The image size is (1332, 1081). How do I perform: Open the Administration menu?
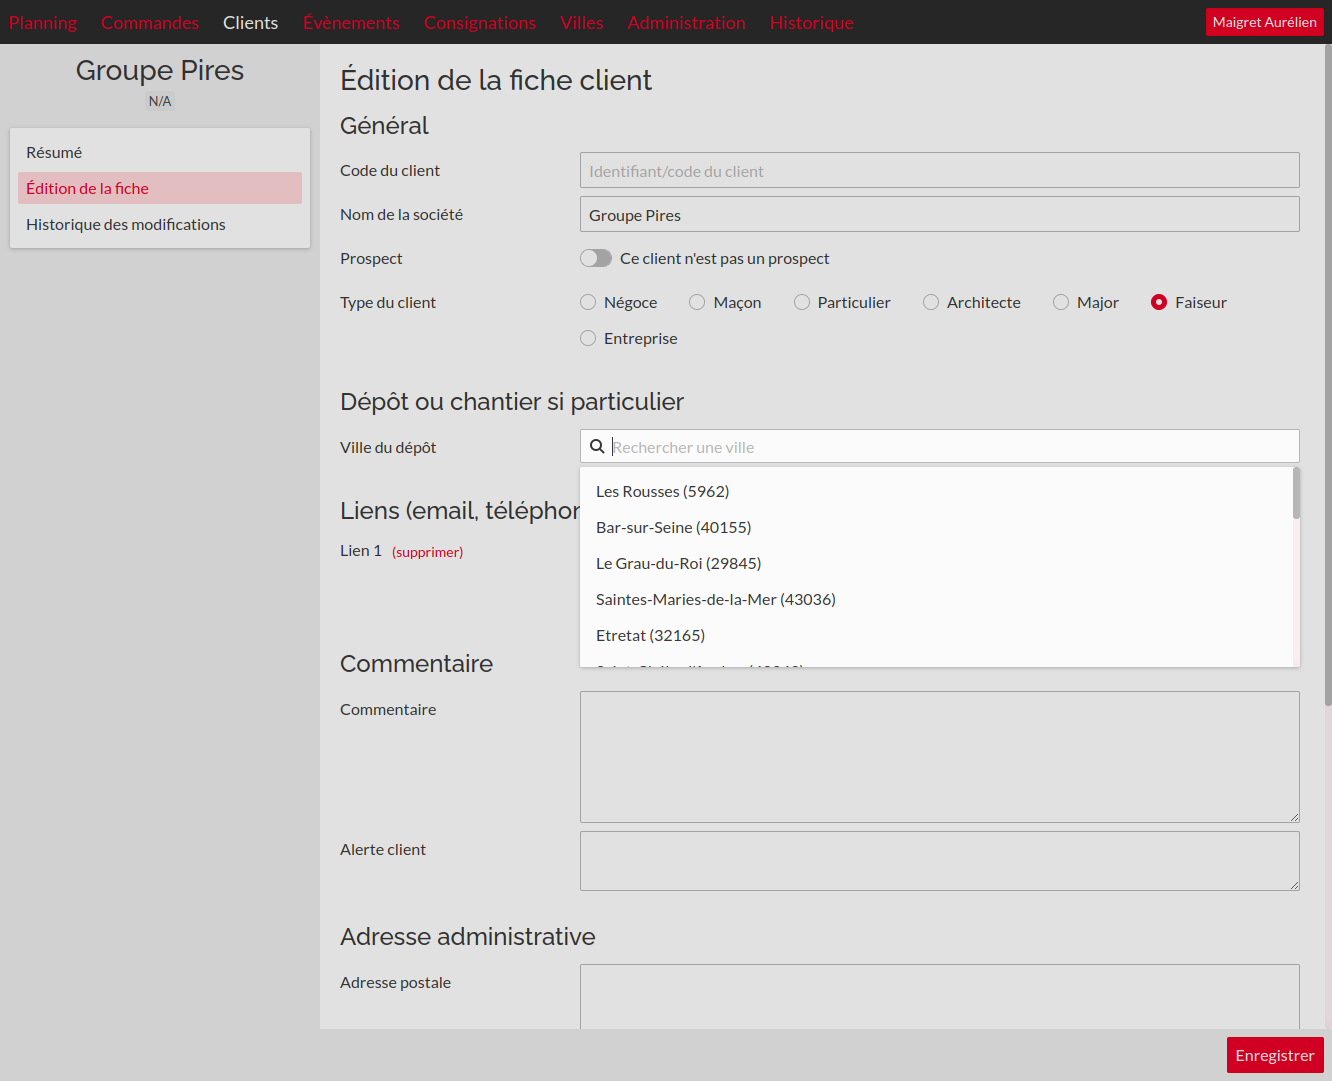point(686,22)
